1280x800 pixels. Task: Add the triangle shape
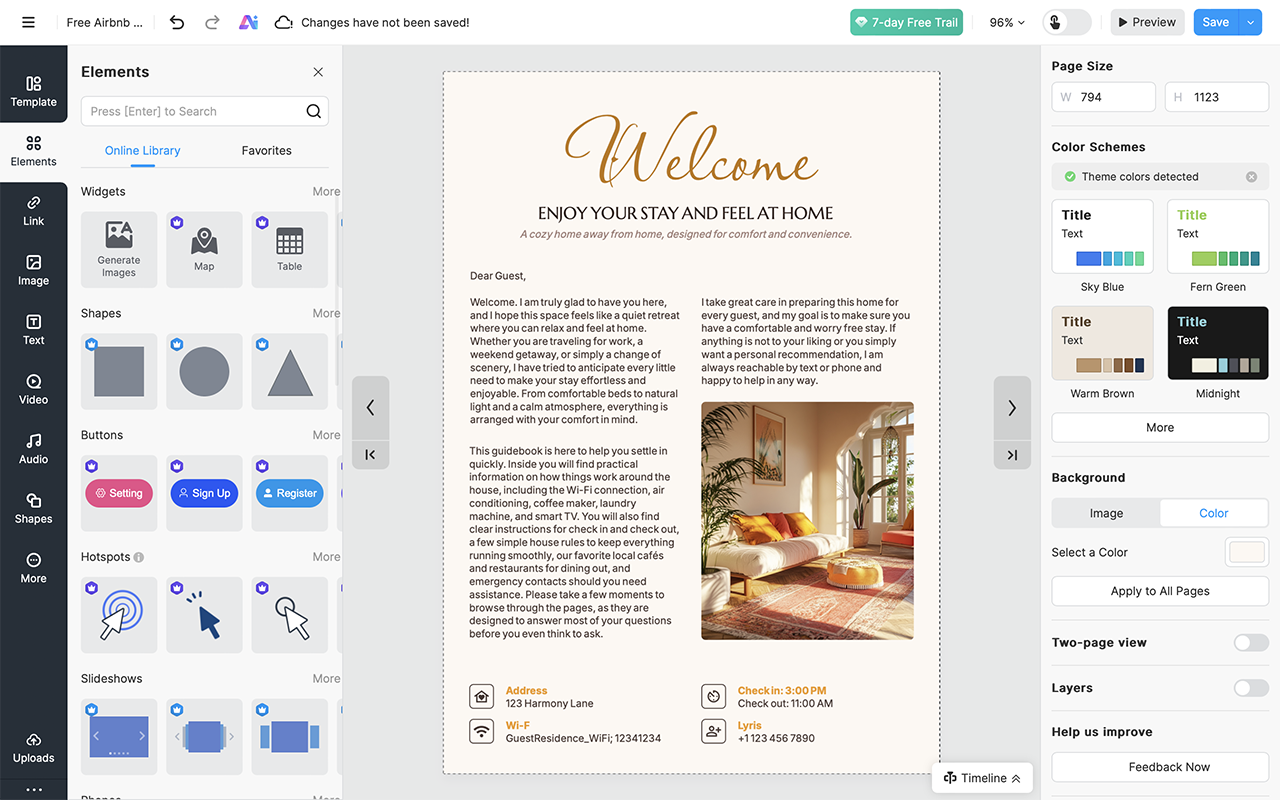290,371
